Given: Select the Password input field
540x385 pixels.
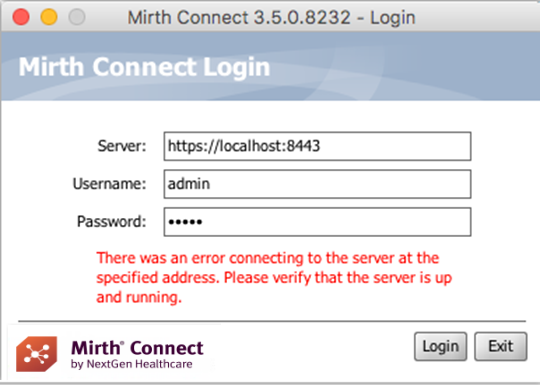Looking at the screenshot, I should pyautogui.click(x=318, y=222).
